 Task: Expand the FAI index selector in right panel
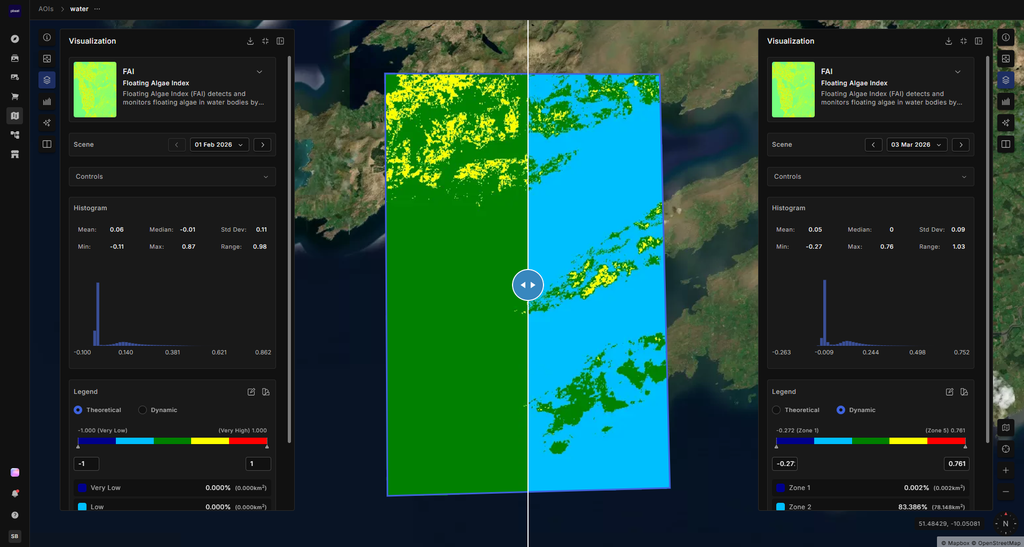957,72
